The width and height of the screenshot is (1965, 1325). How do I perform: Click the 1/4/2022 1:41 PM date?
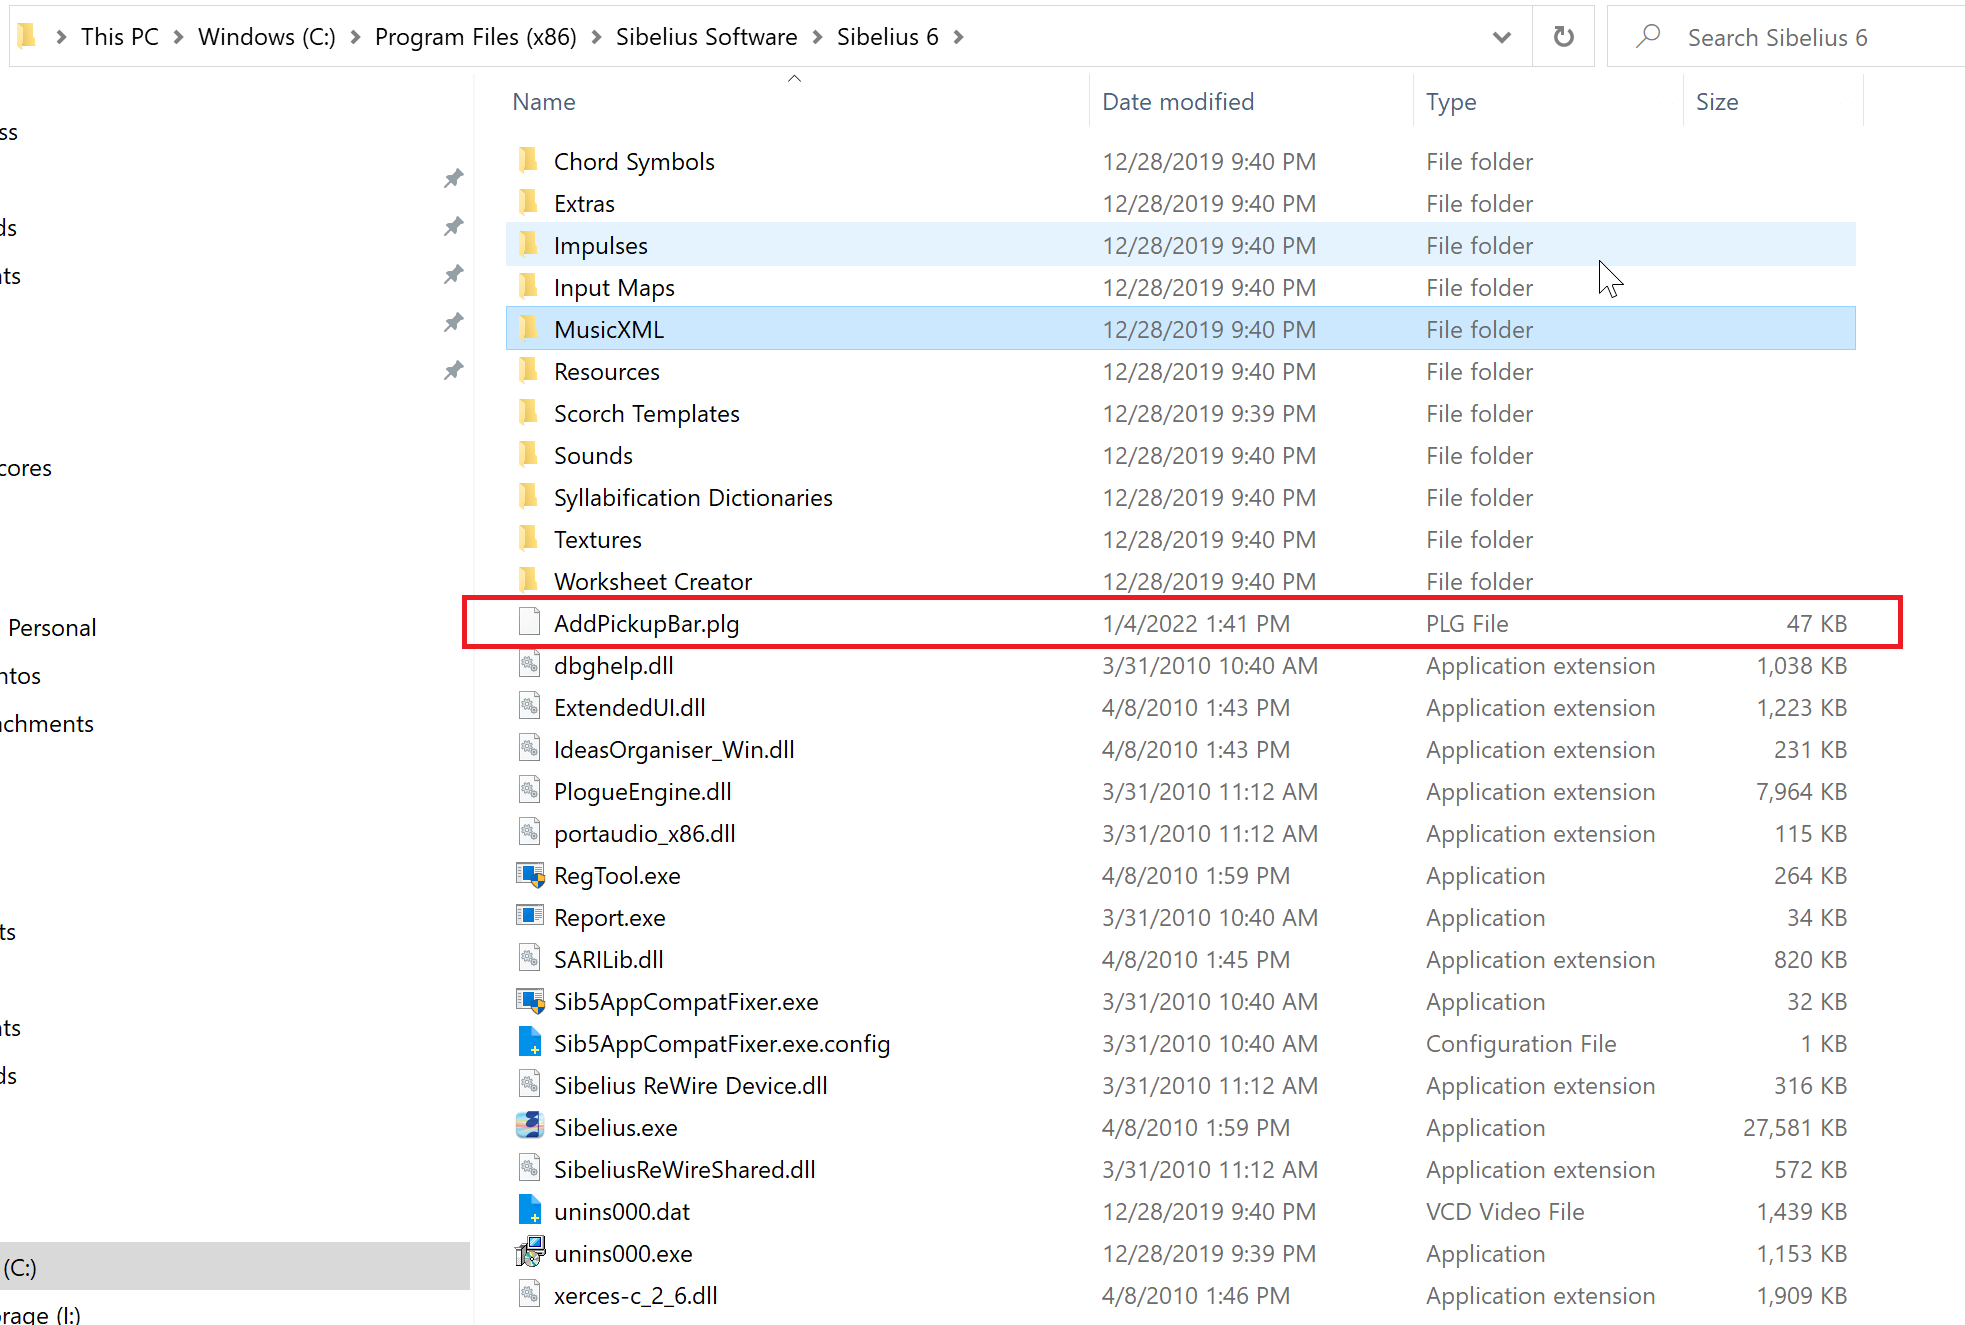click(1196, 623)
